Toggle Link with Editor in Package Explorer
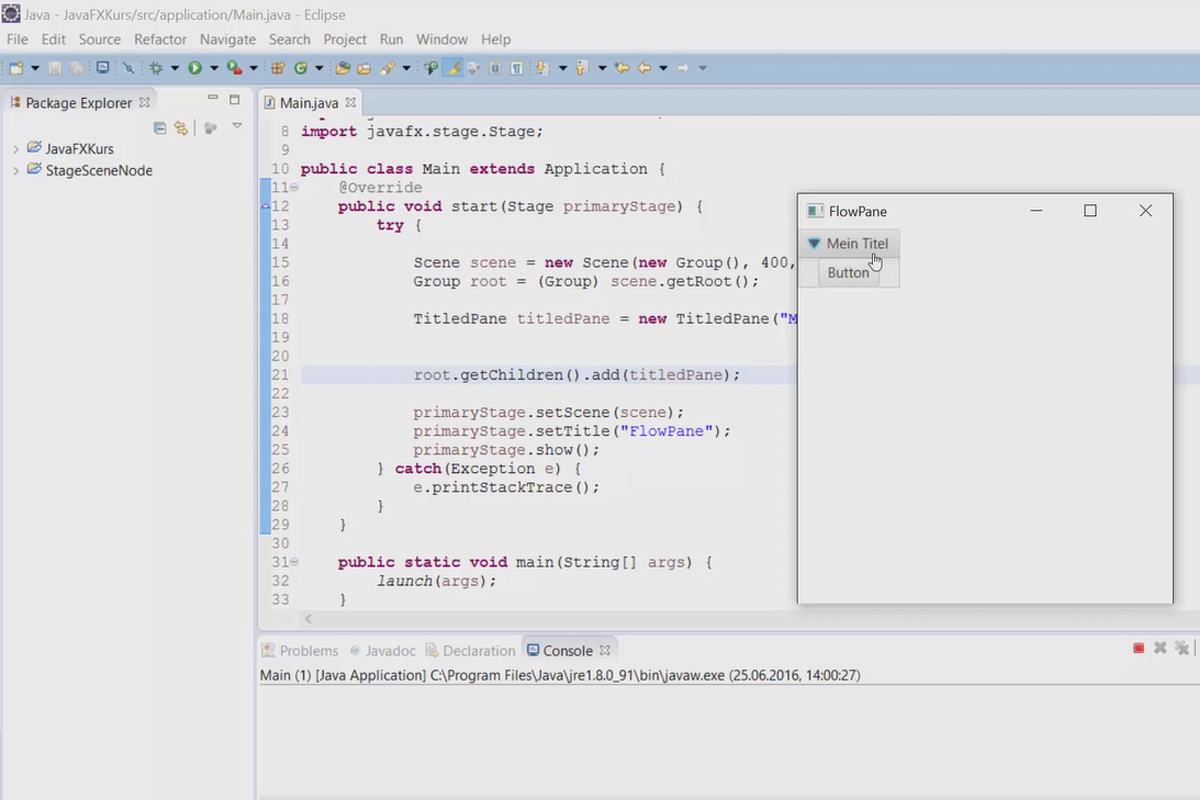1200x800 pixels. [x=181, y=127]
